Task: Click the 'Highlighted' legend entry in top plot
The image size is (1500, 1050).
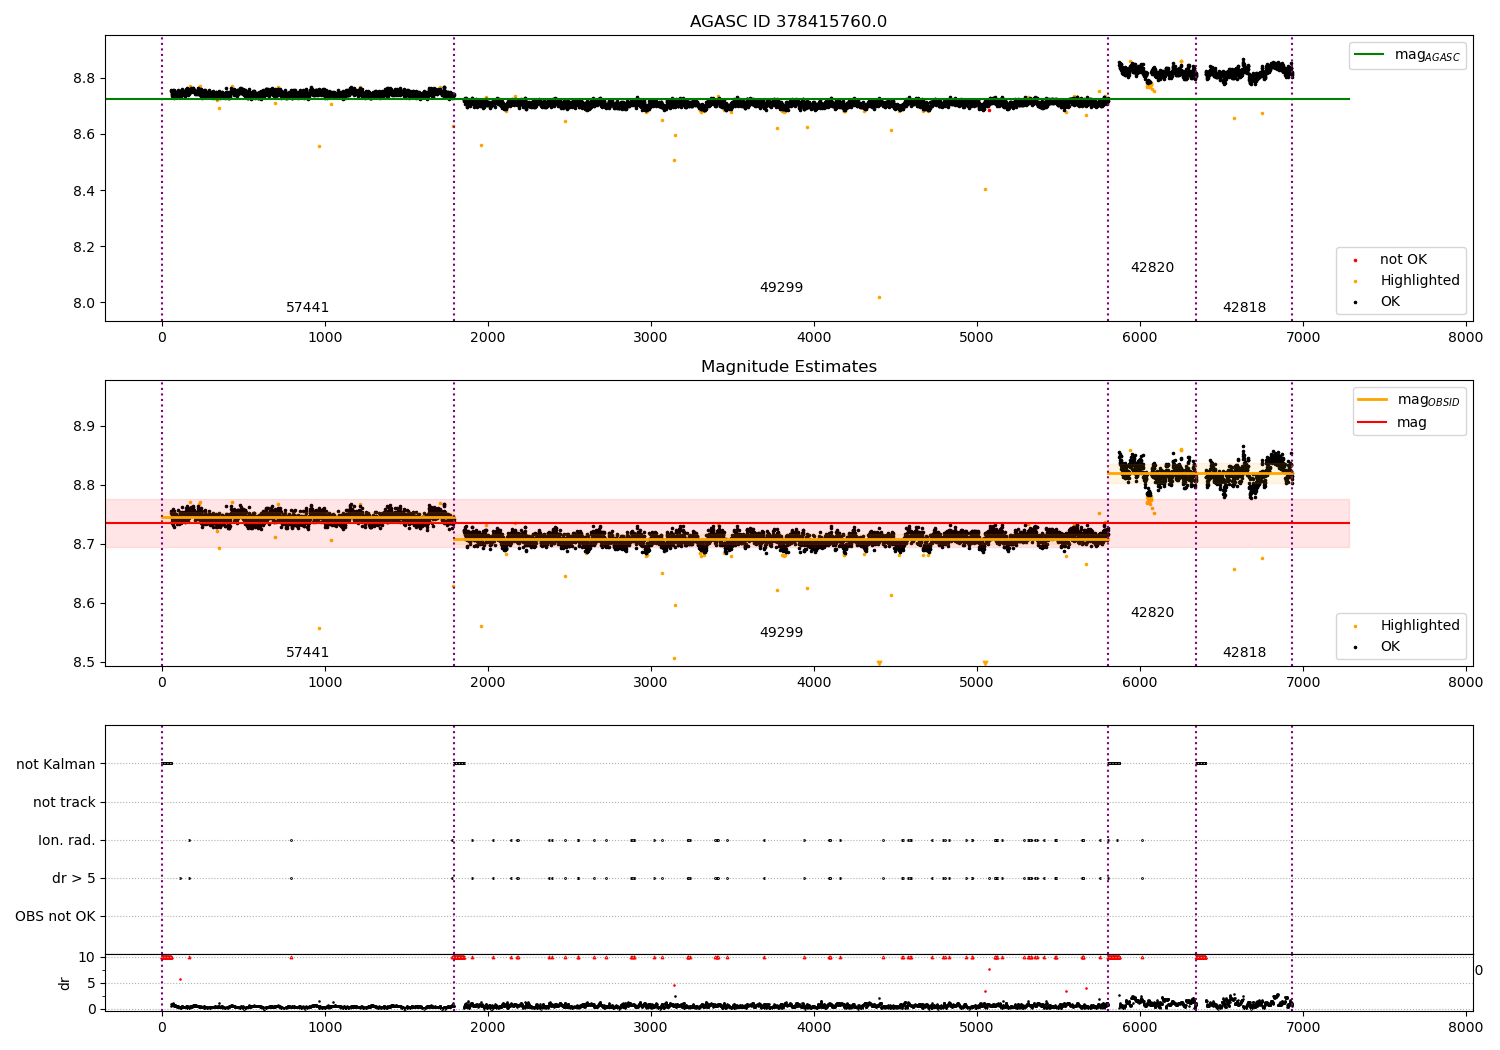Action: point(1408,281)
